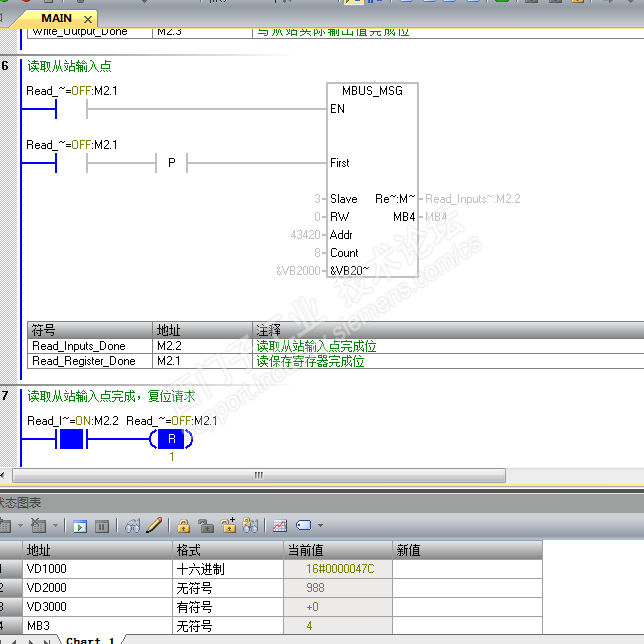The height and width of the screenshot is (644, 644).
Task: Toggle the pause chart button
Action: pos(101,525)
